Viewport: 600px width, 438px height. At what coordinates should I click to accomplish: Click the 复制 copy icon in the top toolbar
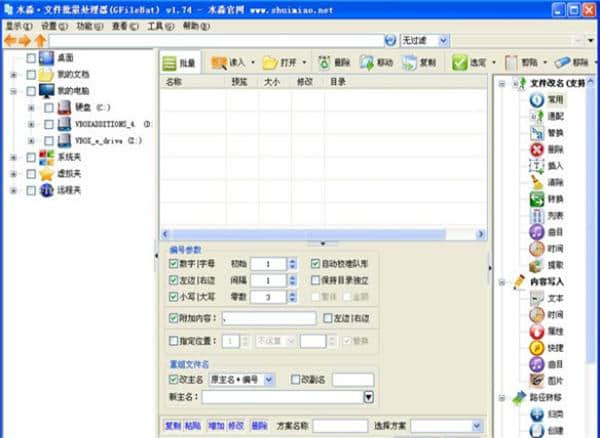coord(419,62)
